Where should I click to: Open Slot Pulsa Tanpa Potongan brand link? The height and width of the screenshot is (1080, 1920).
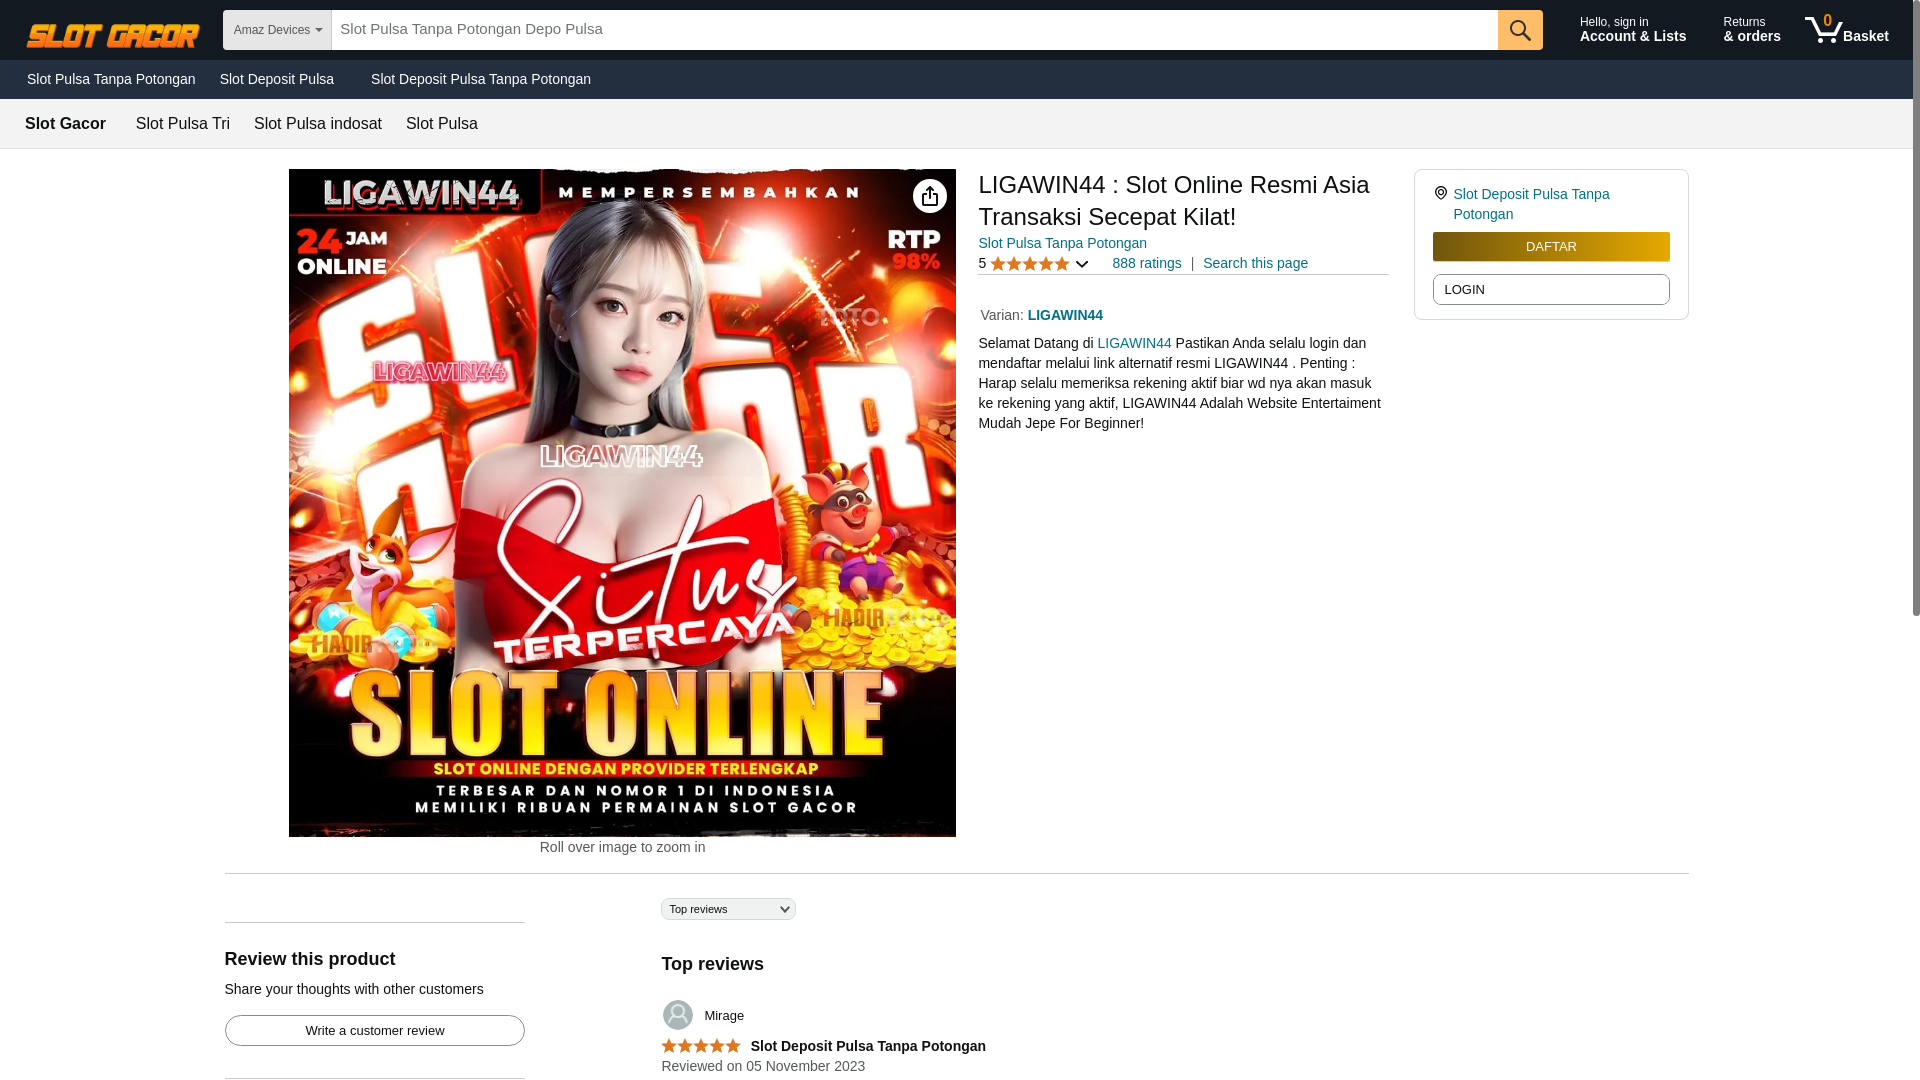(1062, 243)
